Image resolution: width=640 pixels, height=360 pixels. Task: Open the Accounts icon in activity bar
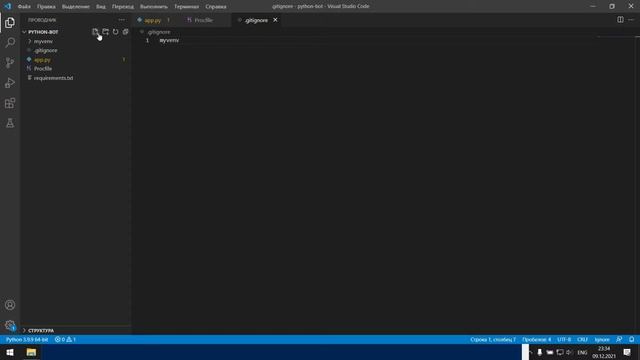pyautogui.click(x=10, y=305)
